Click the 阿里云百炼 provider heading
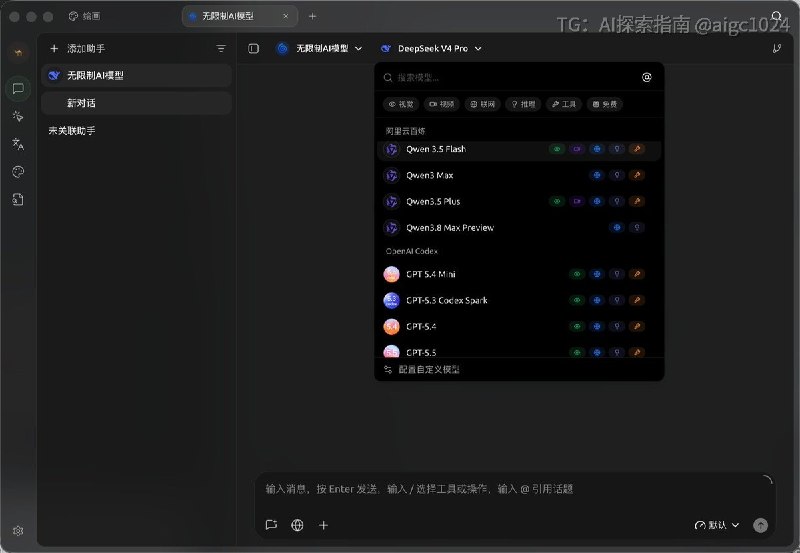 [x=405, y=131]
